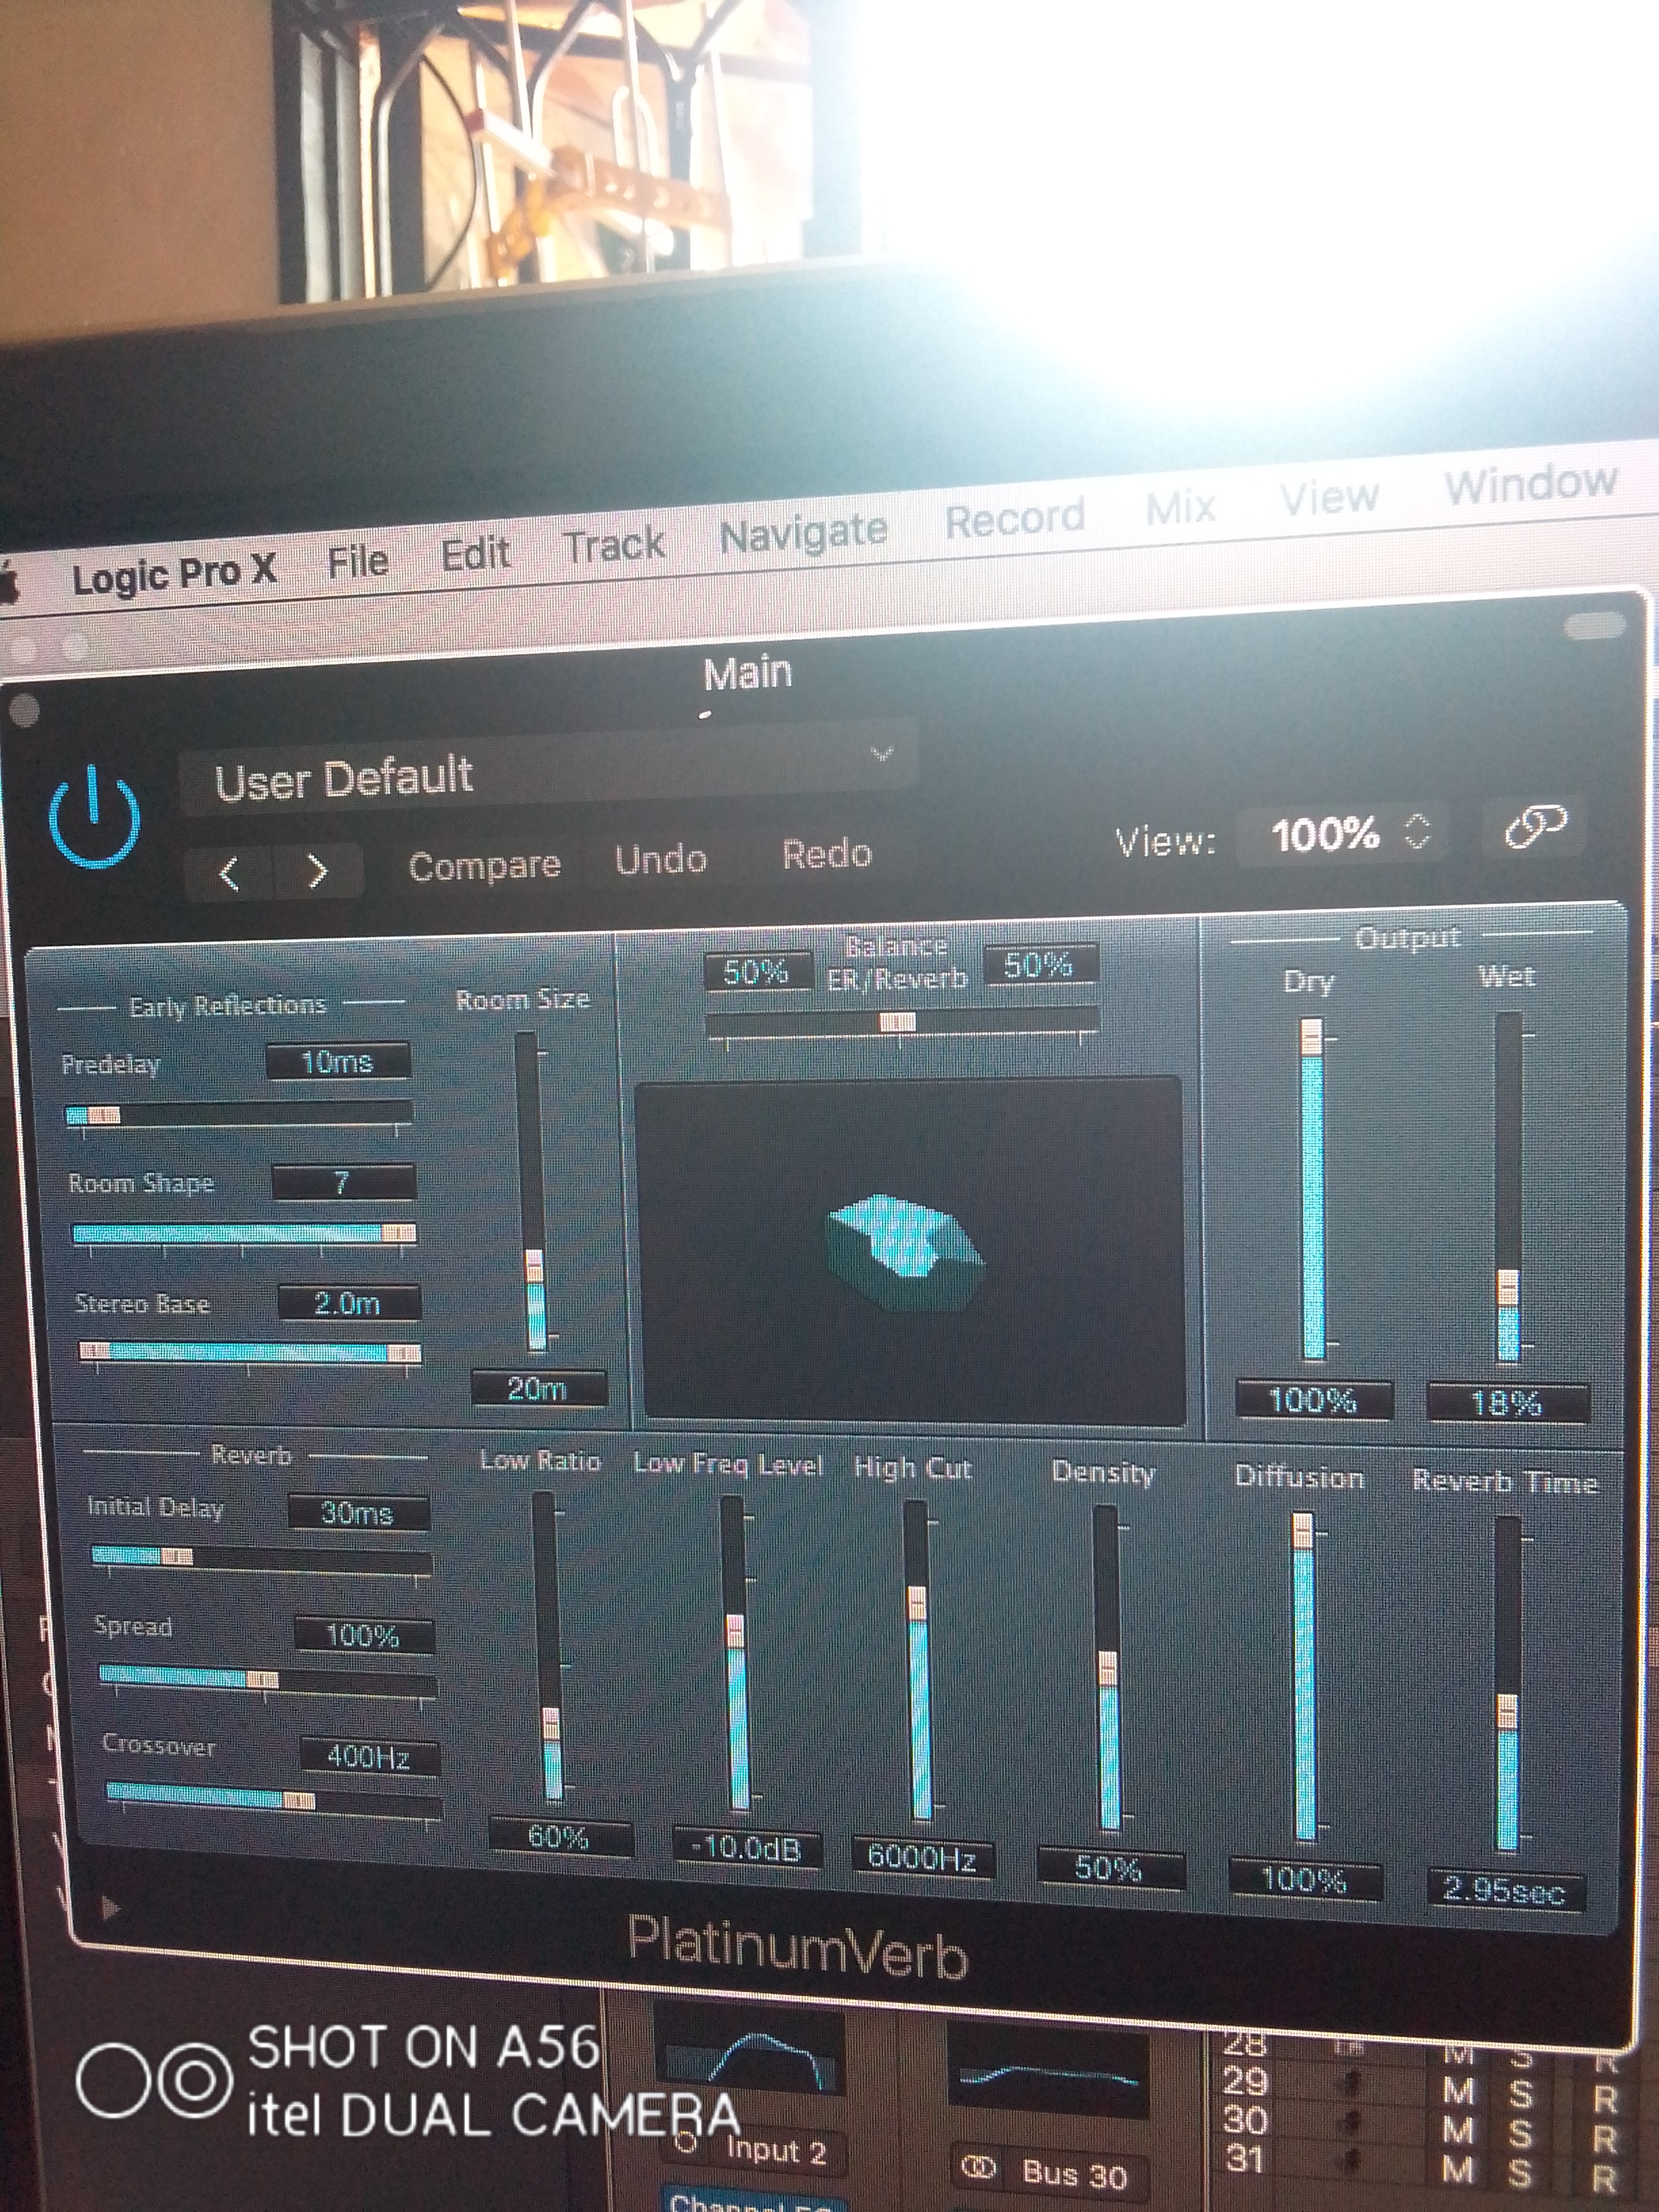Screen dimensions: 1659x2212
Task: Open the Edit menu
Action: click(476, 554)
